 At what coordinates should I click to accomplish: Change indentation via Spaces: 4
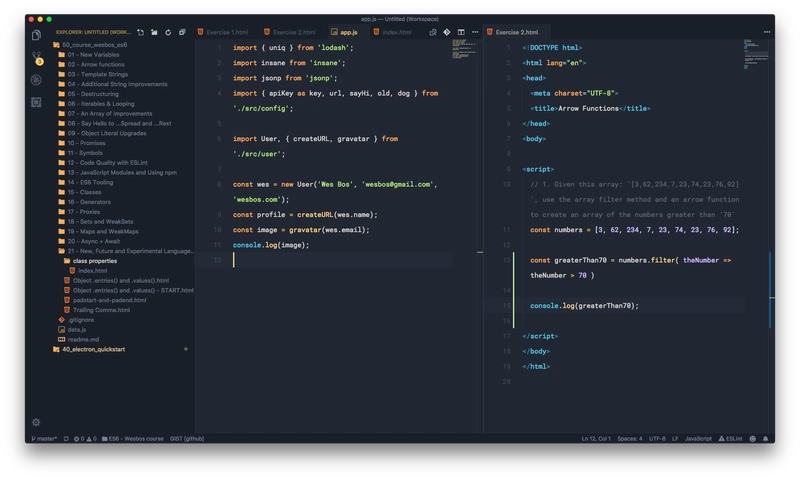tap(630, 438)
